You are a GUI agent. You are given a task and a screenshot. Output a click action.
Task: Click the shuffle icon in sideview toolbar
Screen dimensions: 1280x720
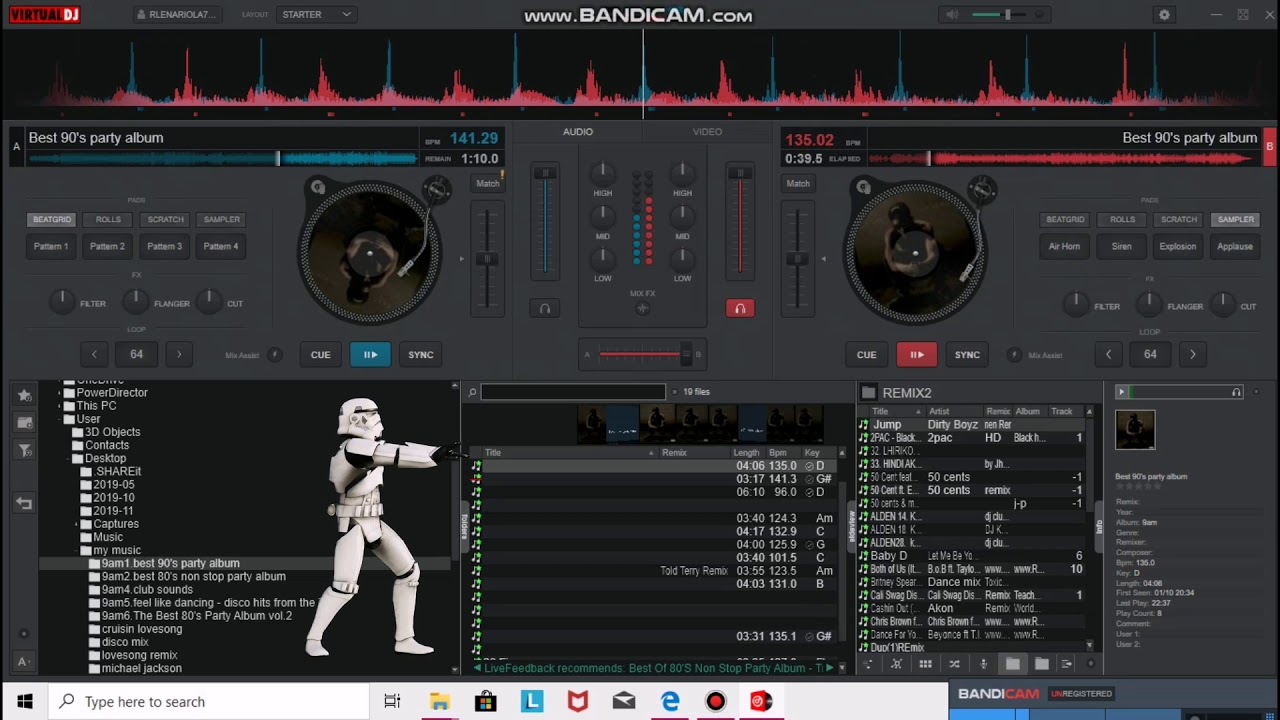tap(954, 664)
